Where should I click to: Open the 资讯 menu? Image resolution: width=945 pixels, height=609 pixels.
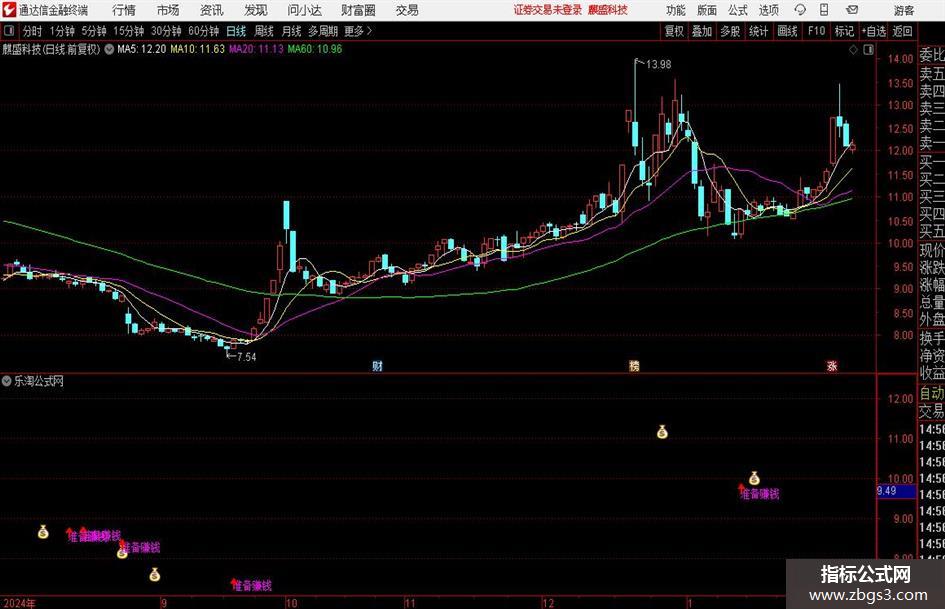[x=212, y=10]
